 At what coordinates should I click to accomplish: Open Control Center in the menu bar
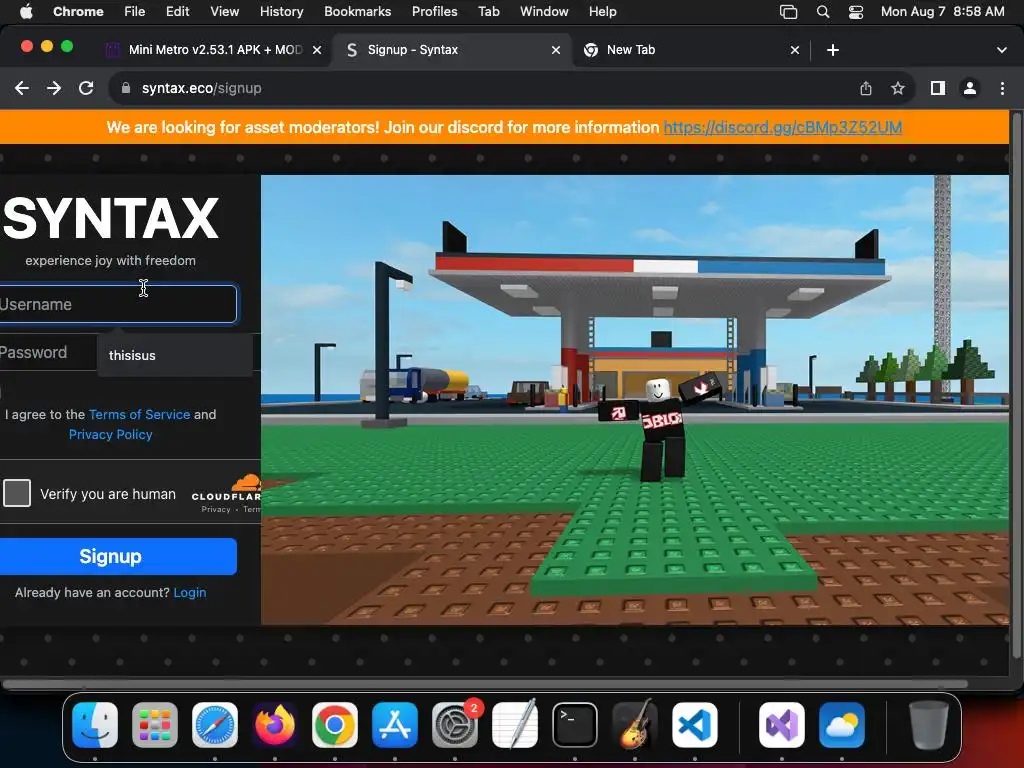click(x=856, y=12)
